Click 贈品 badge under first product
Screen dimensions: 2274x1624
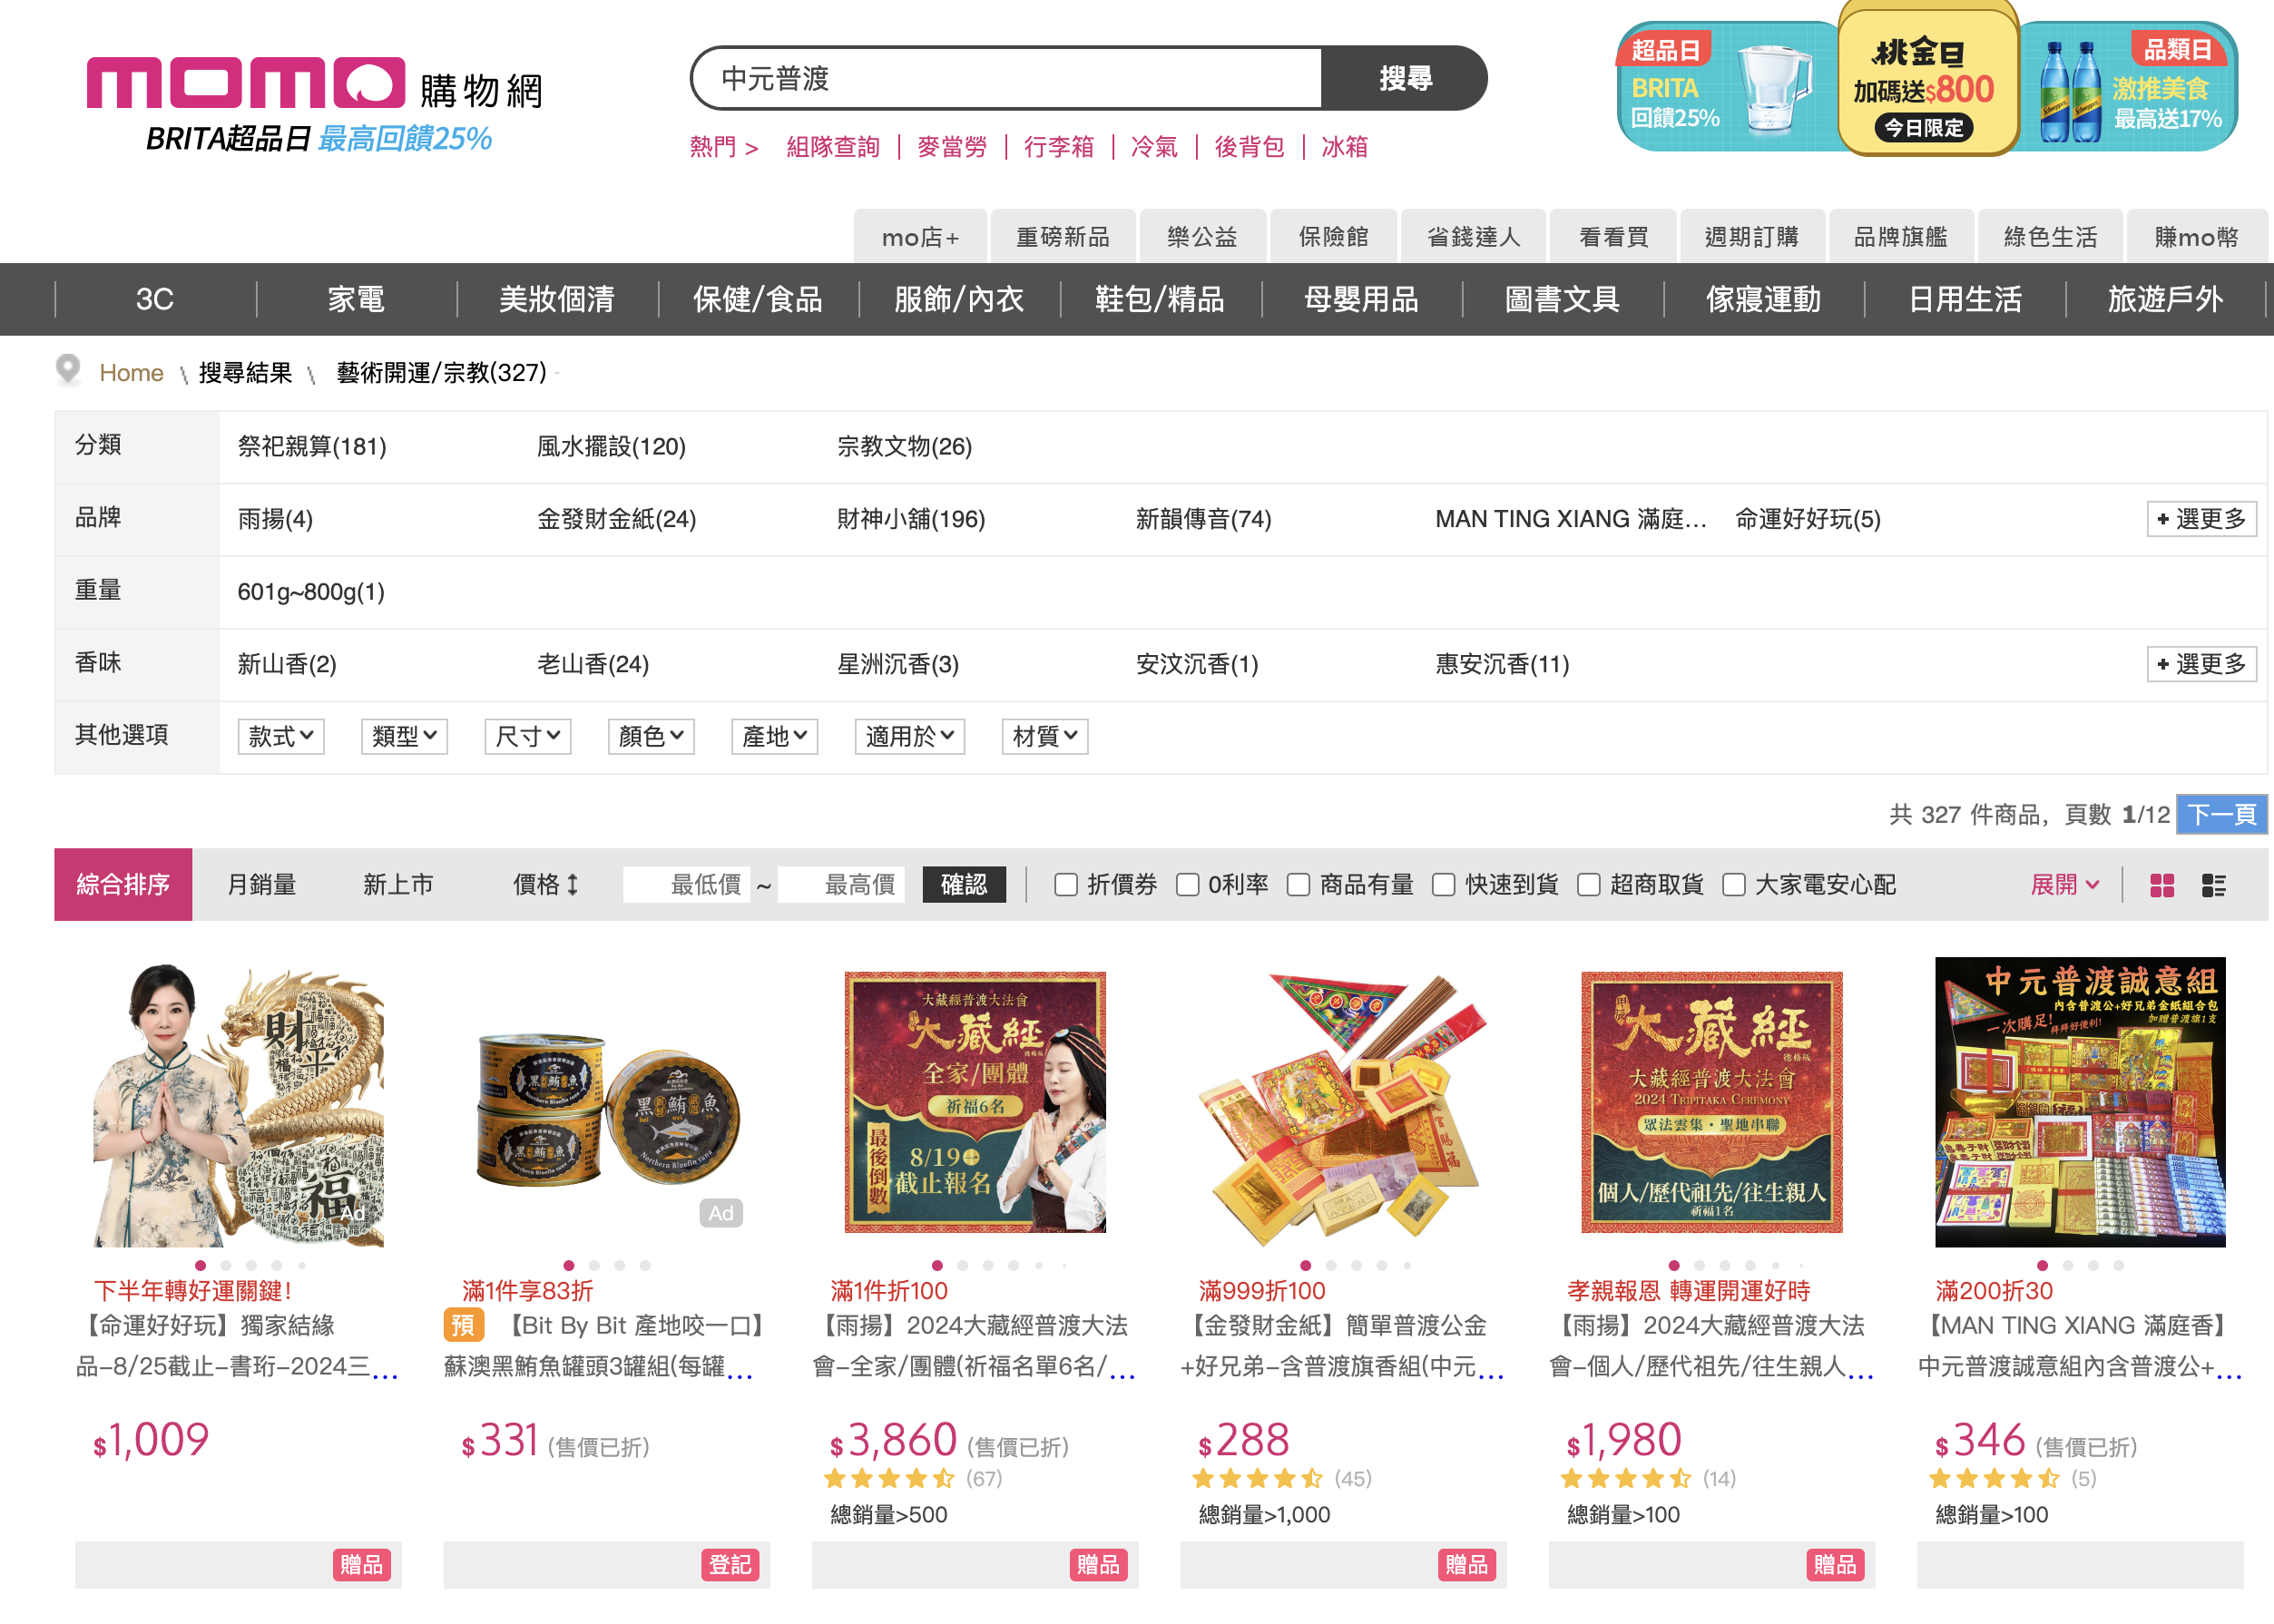361,1564
